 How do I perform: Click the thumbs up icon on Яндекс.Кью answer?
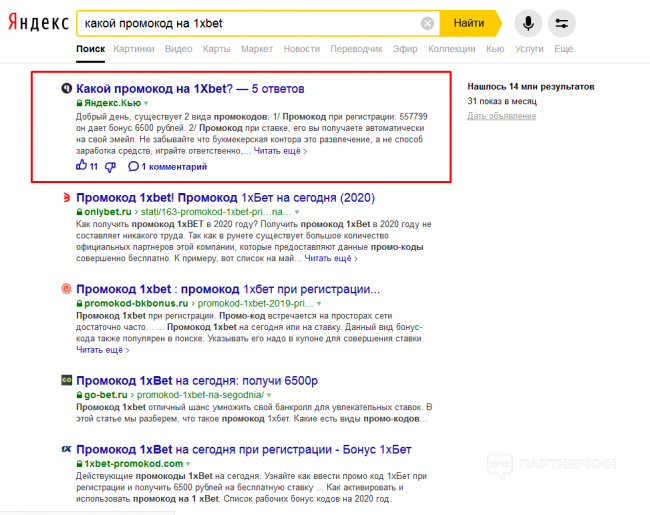pos(82,166)
